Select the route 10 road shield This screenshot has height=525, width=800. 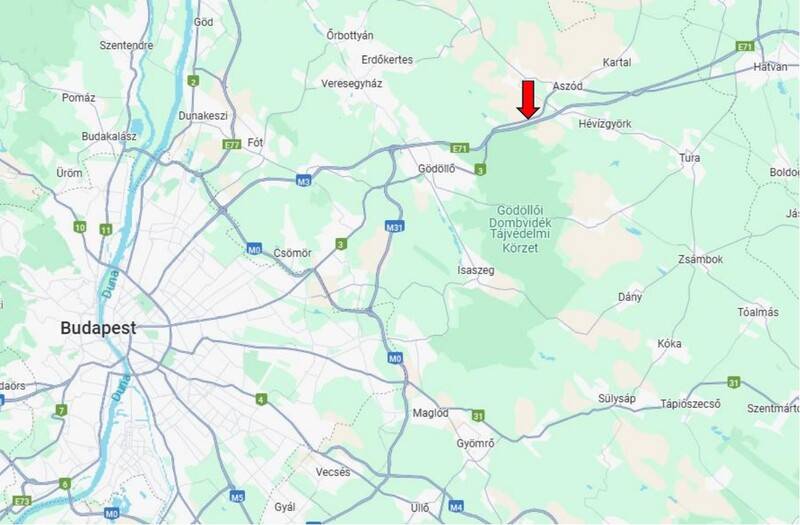coord(80,227)
